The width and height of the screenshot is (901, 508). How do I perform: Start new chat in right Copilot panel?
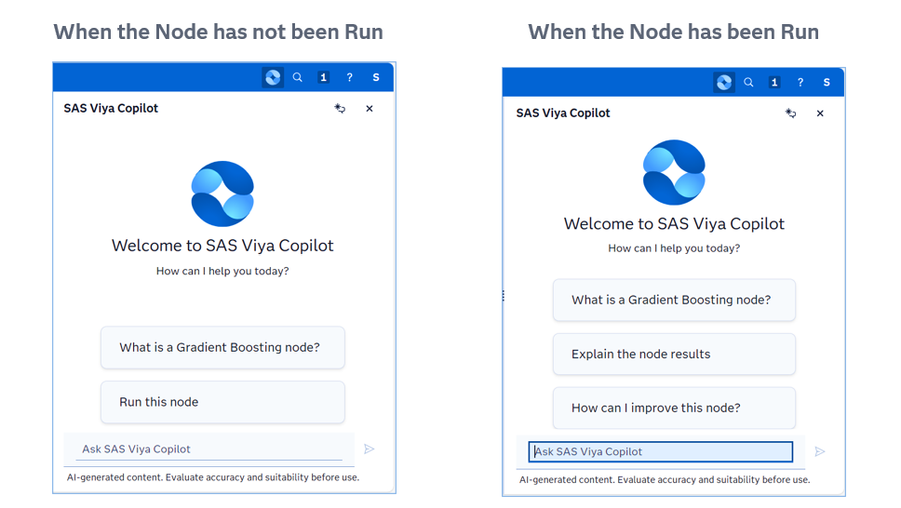point(791,113)
